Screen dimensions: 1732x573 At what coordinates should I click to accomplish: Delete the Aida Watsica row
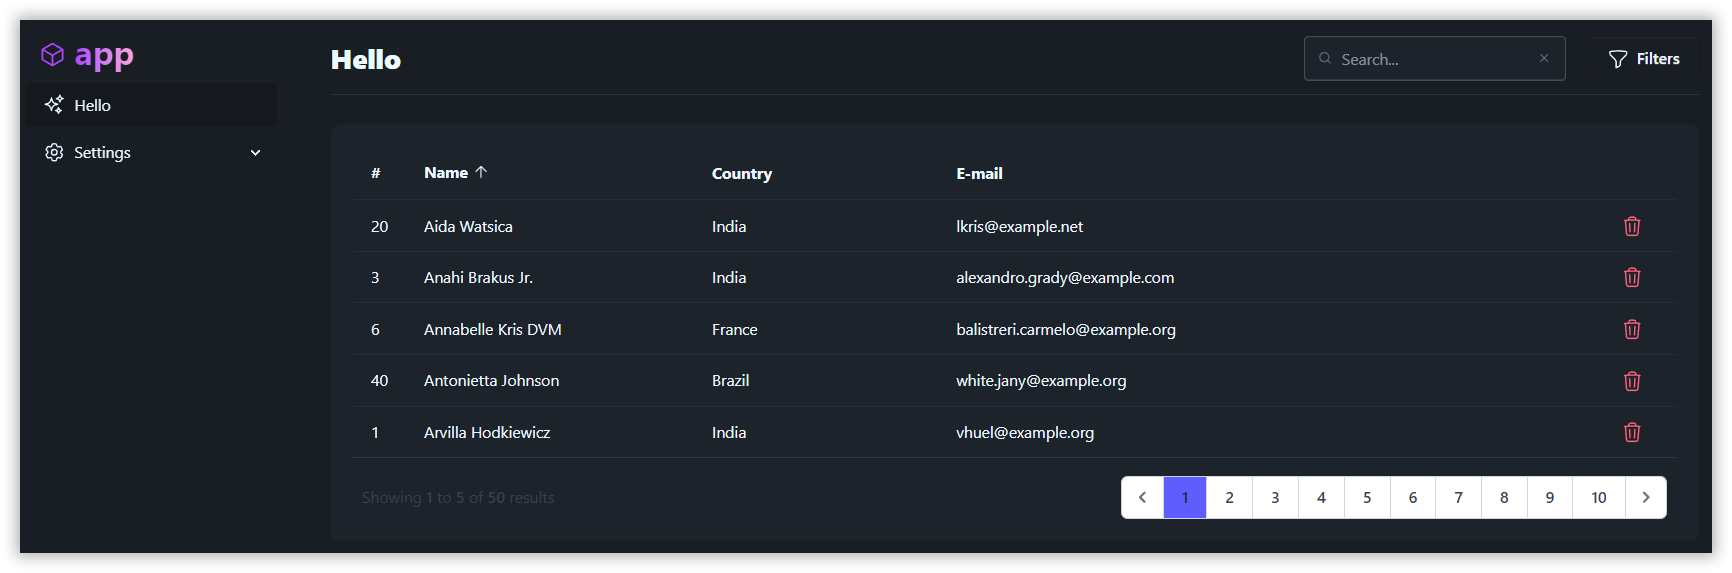pyautogui.click(x=1632, y=227)
